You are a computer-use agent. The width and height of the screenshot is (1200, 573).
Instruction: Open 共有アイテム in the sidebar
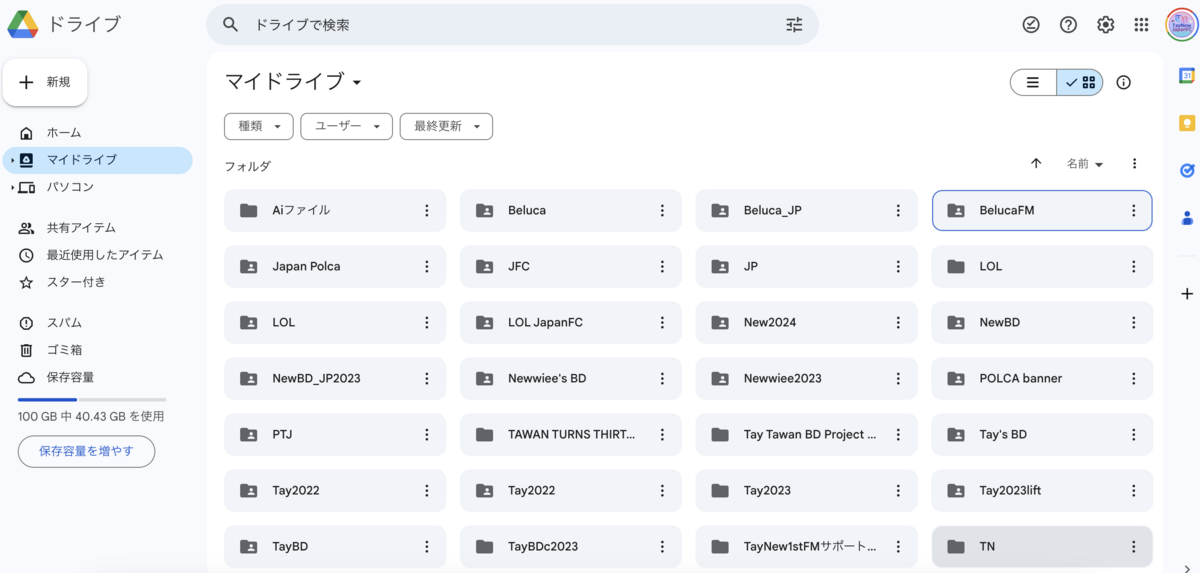[98, 228]
